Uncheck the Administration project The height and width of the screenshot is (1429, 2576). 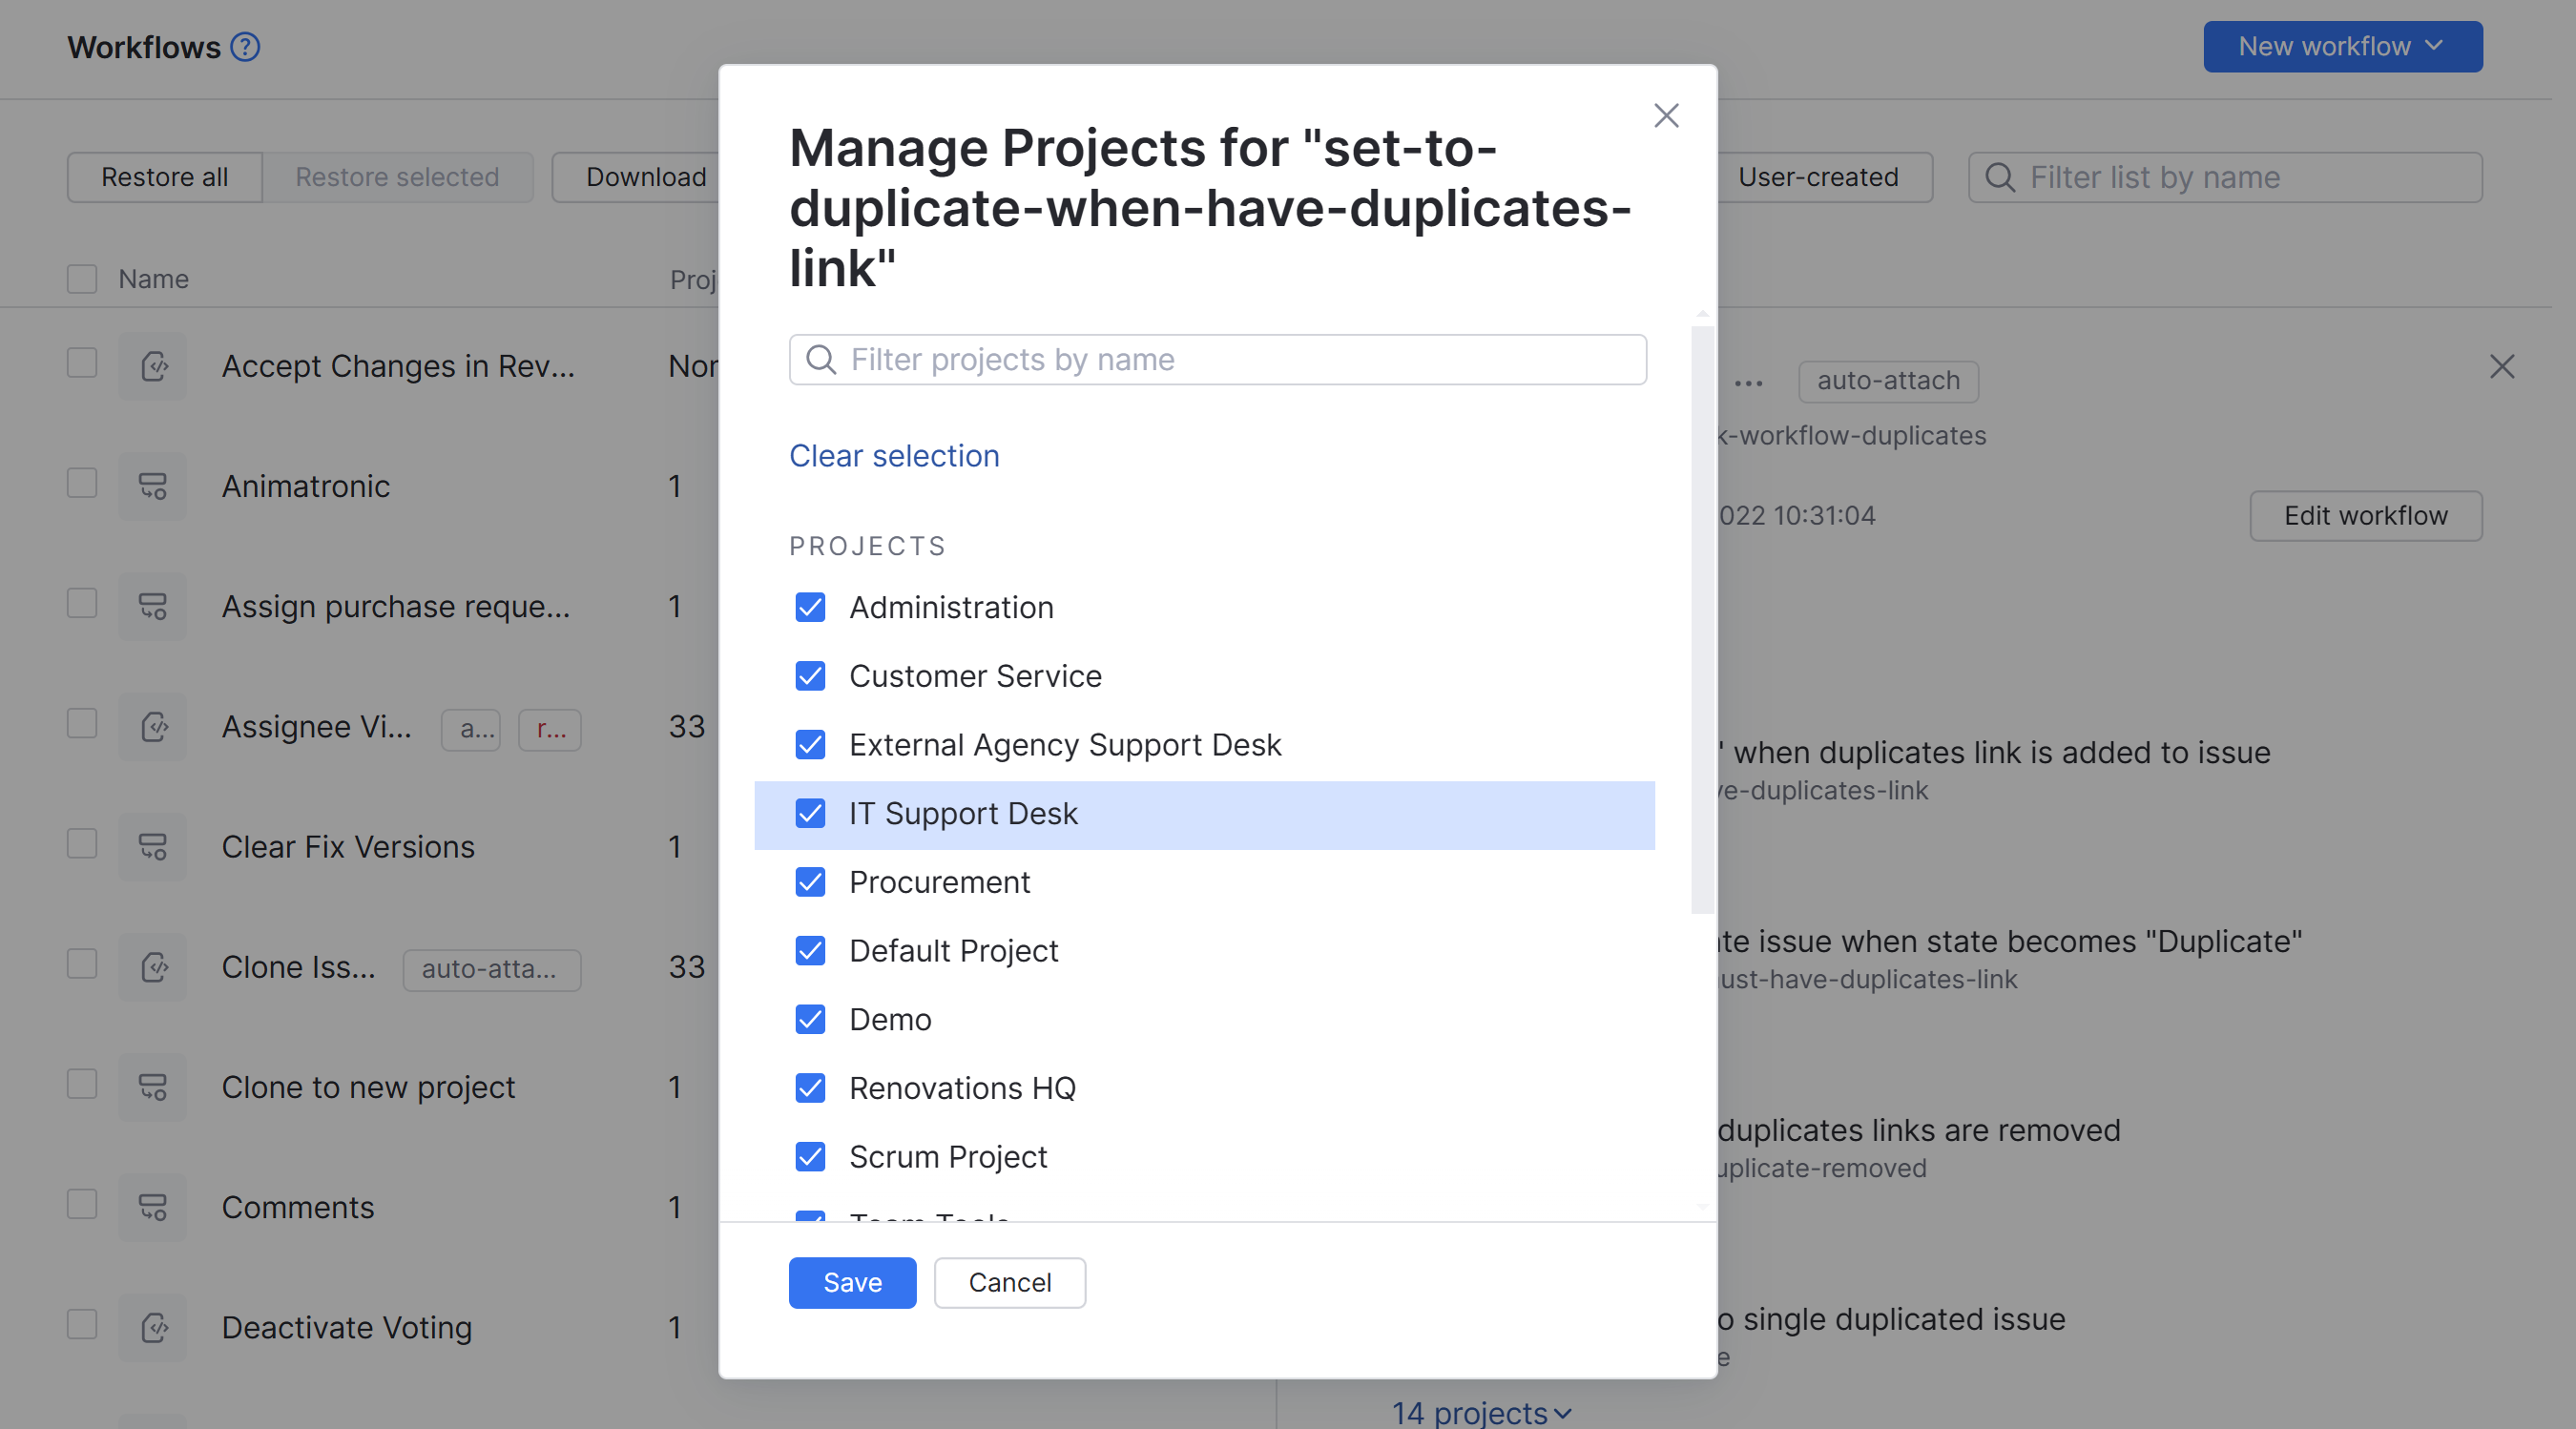pyautogui.click(x=810, y=607)
